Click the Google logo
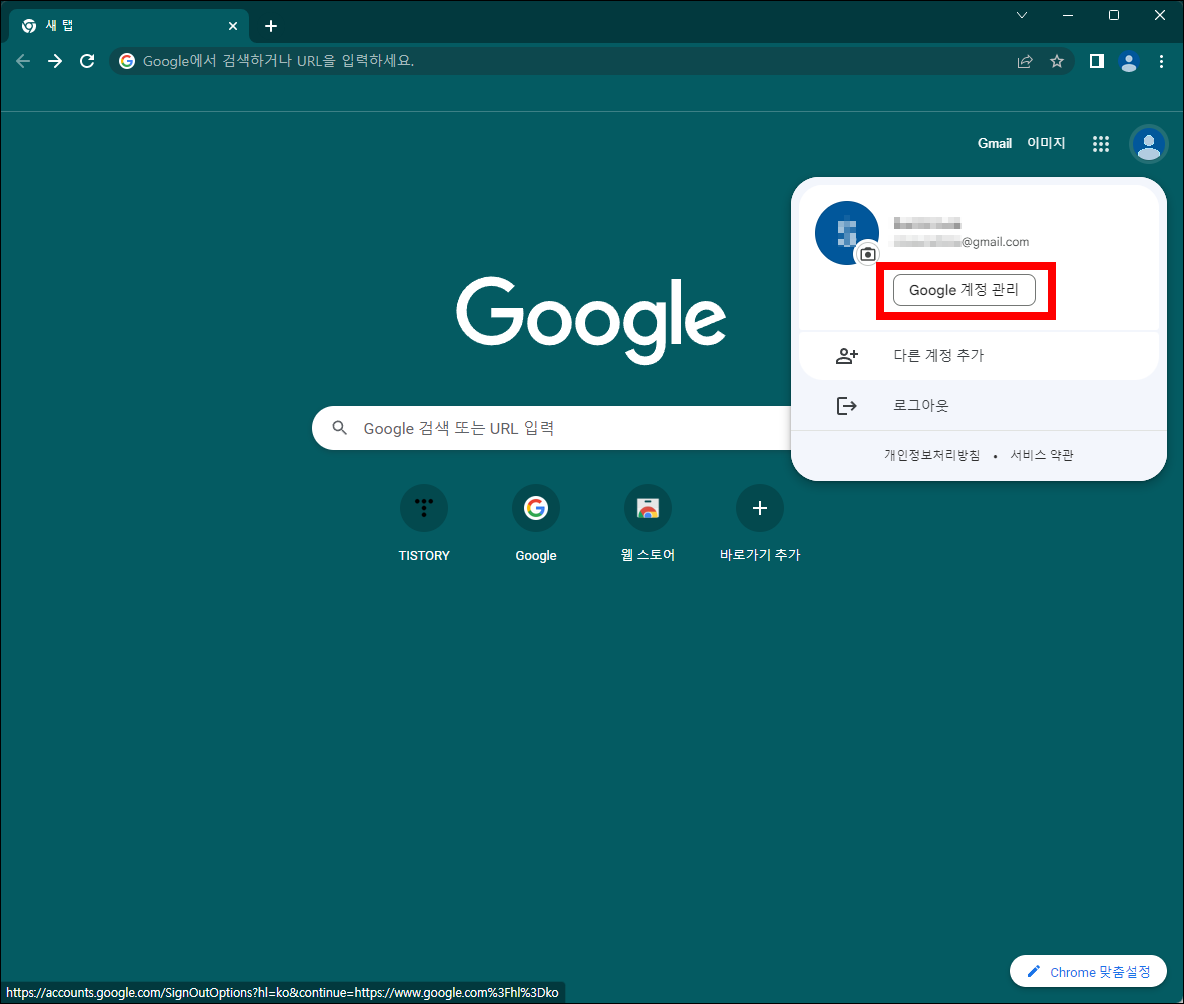This screenshot has height=1004, width=1184. click(590, 319)
